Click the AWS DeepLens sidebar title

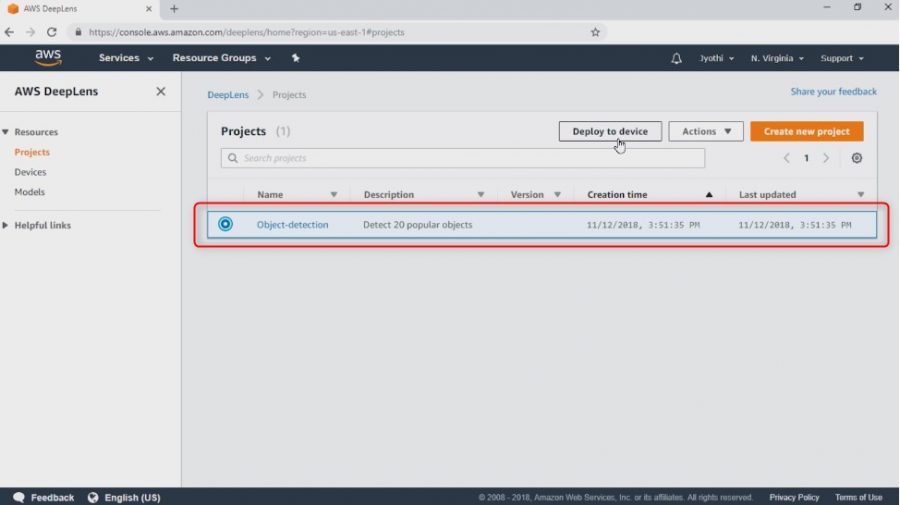(x=56, y=91)
